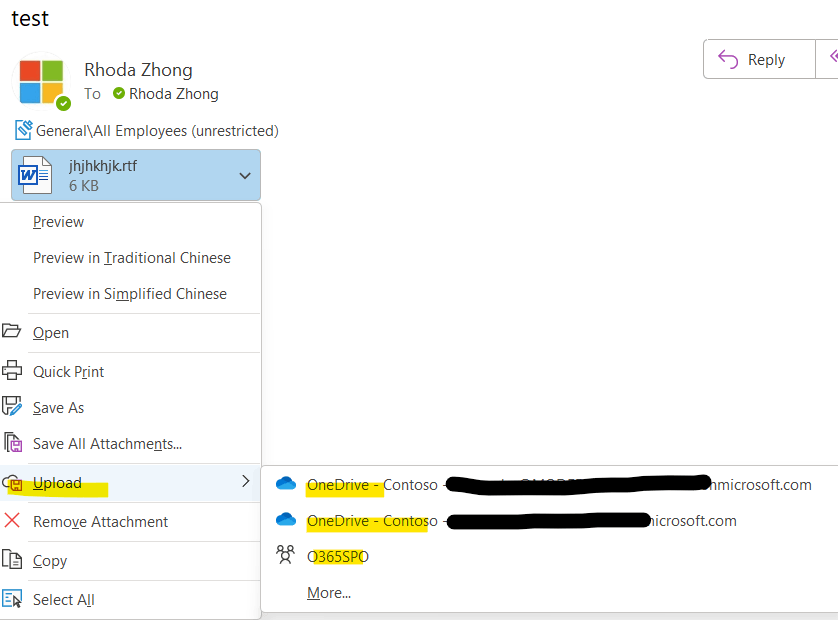Choose Preview in Traditional Chinese
The height and width of the screenshot is (620, 838).
tap(132, 258)
